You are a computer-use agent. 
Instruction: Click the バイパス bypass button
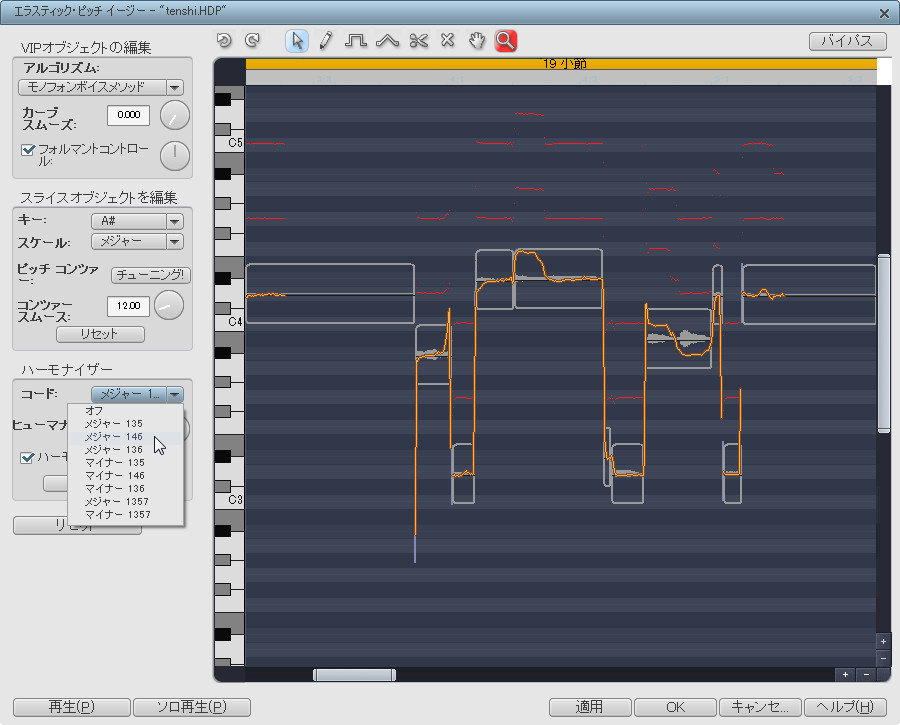click(848, 41)
